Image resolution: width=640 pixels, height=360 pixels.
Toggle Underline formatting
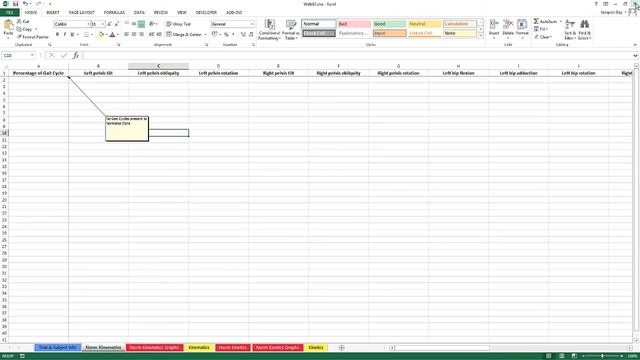[x=72, y=35]
